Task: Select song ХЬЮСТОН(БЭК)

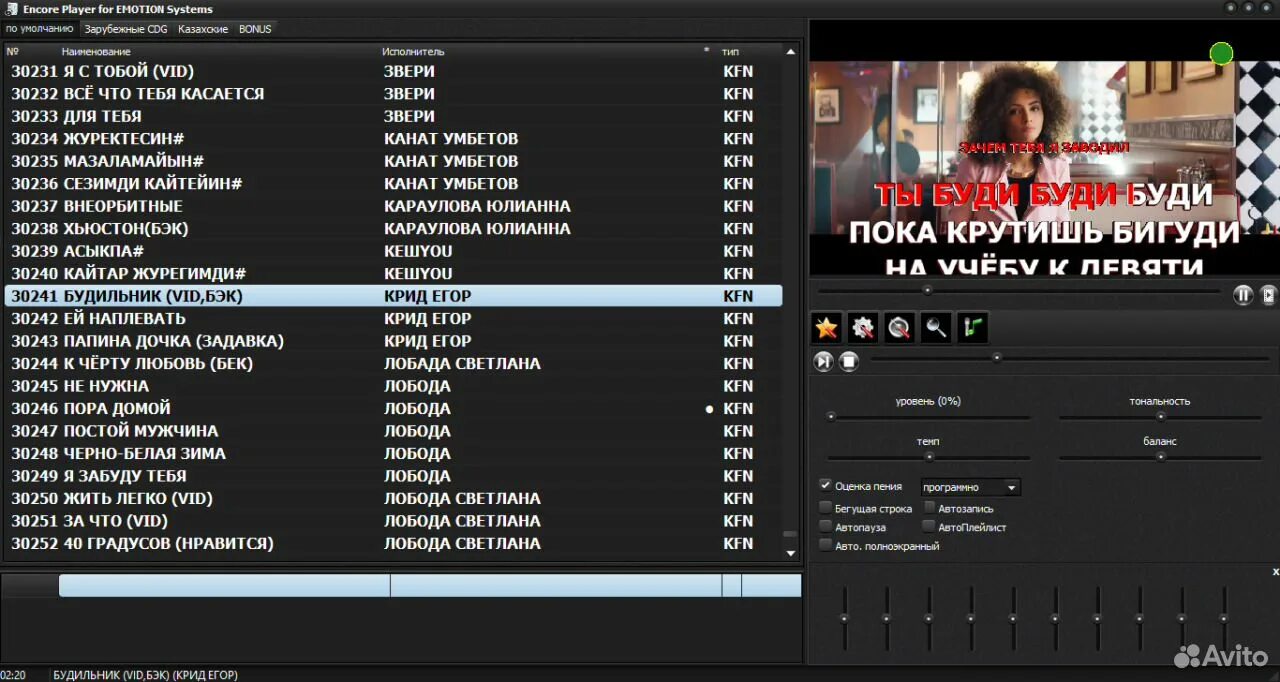Action: 393,229
